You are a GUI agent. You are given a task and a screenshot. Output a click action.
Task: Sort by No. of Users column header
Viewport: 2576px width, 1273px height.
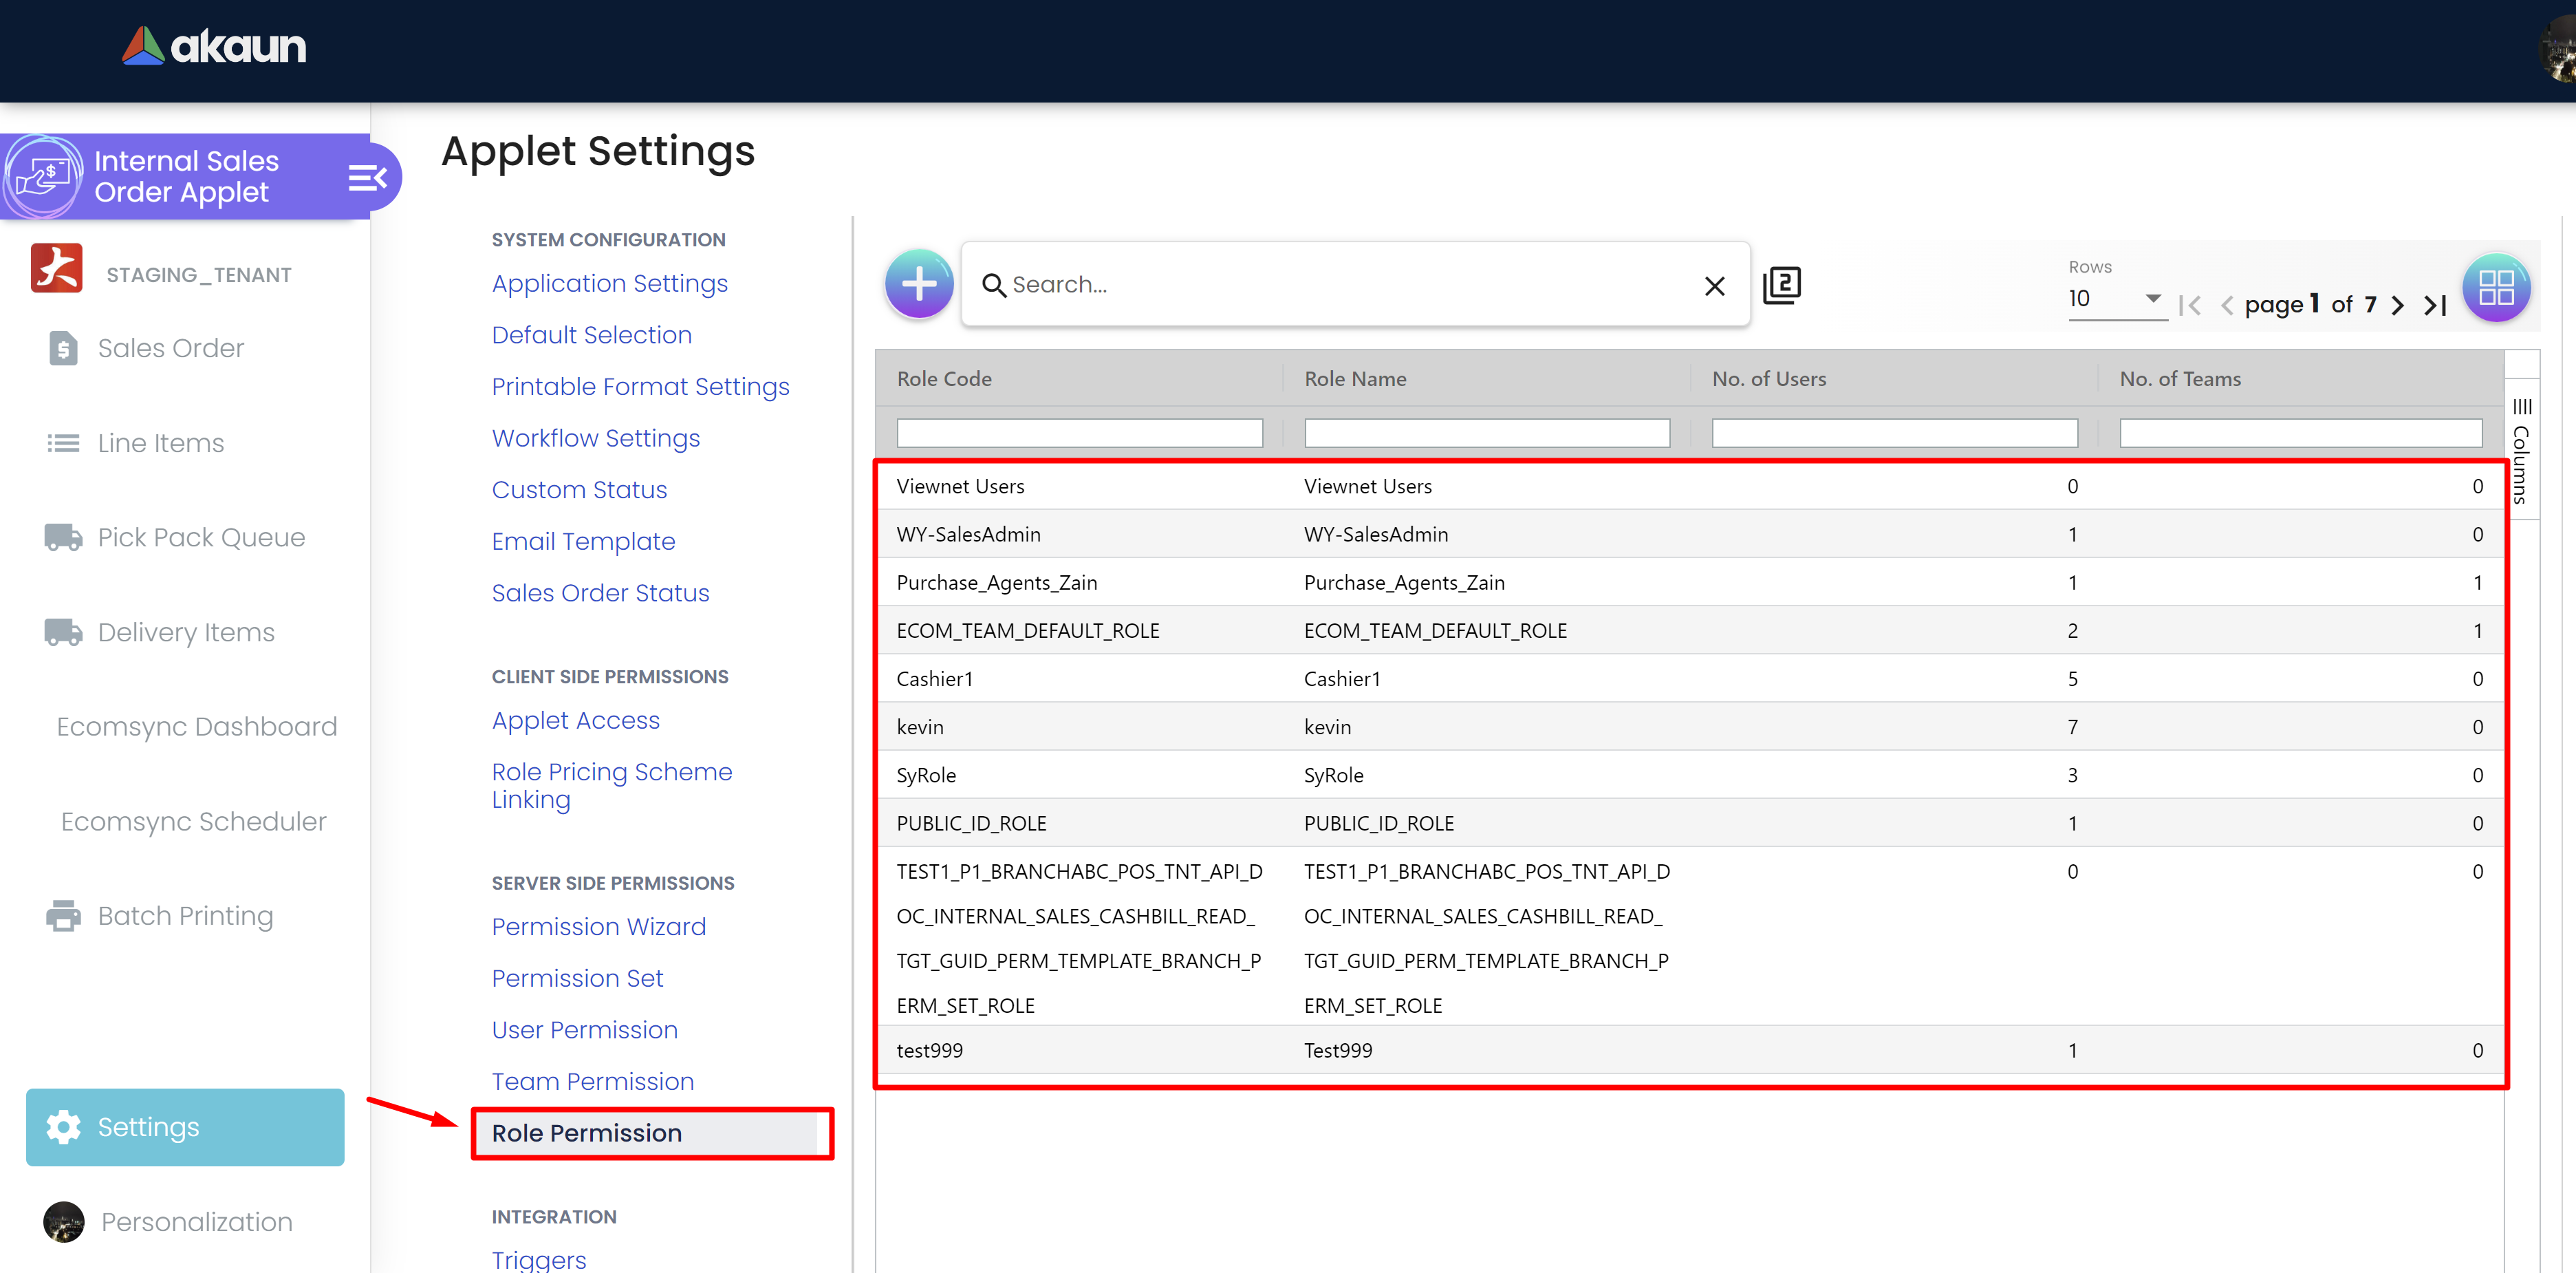coord(1768,379)
